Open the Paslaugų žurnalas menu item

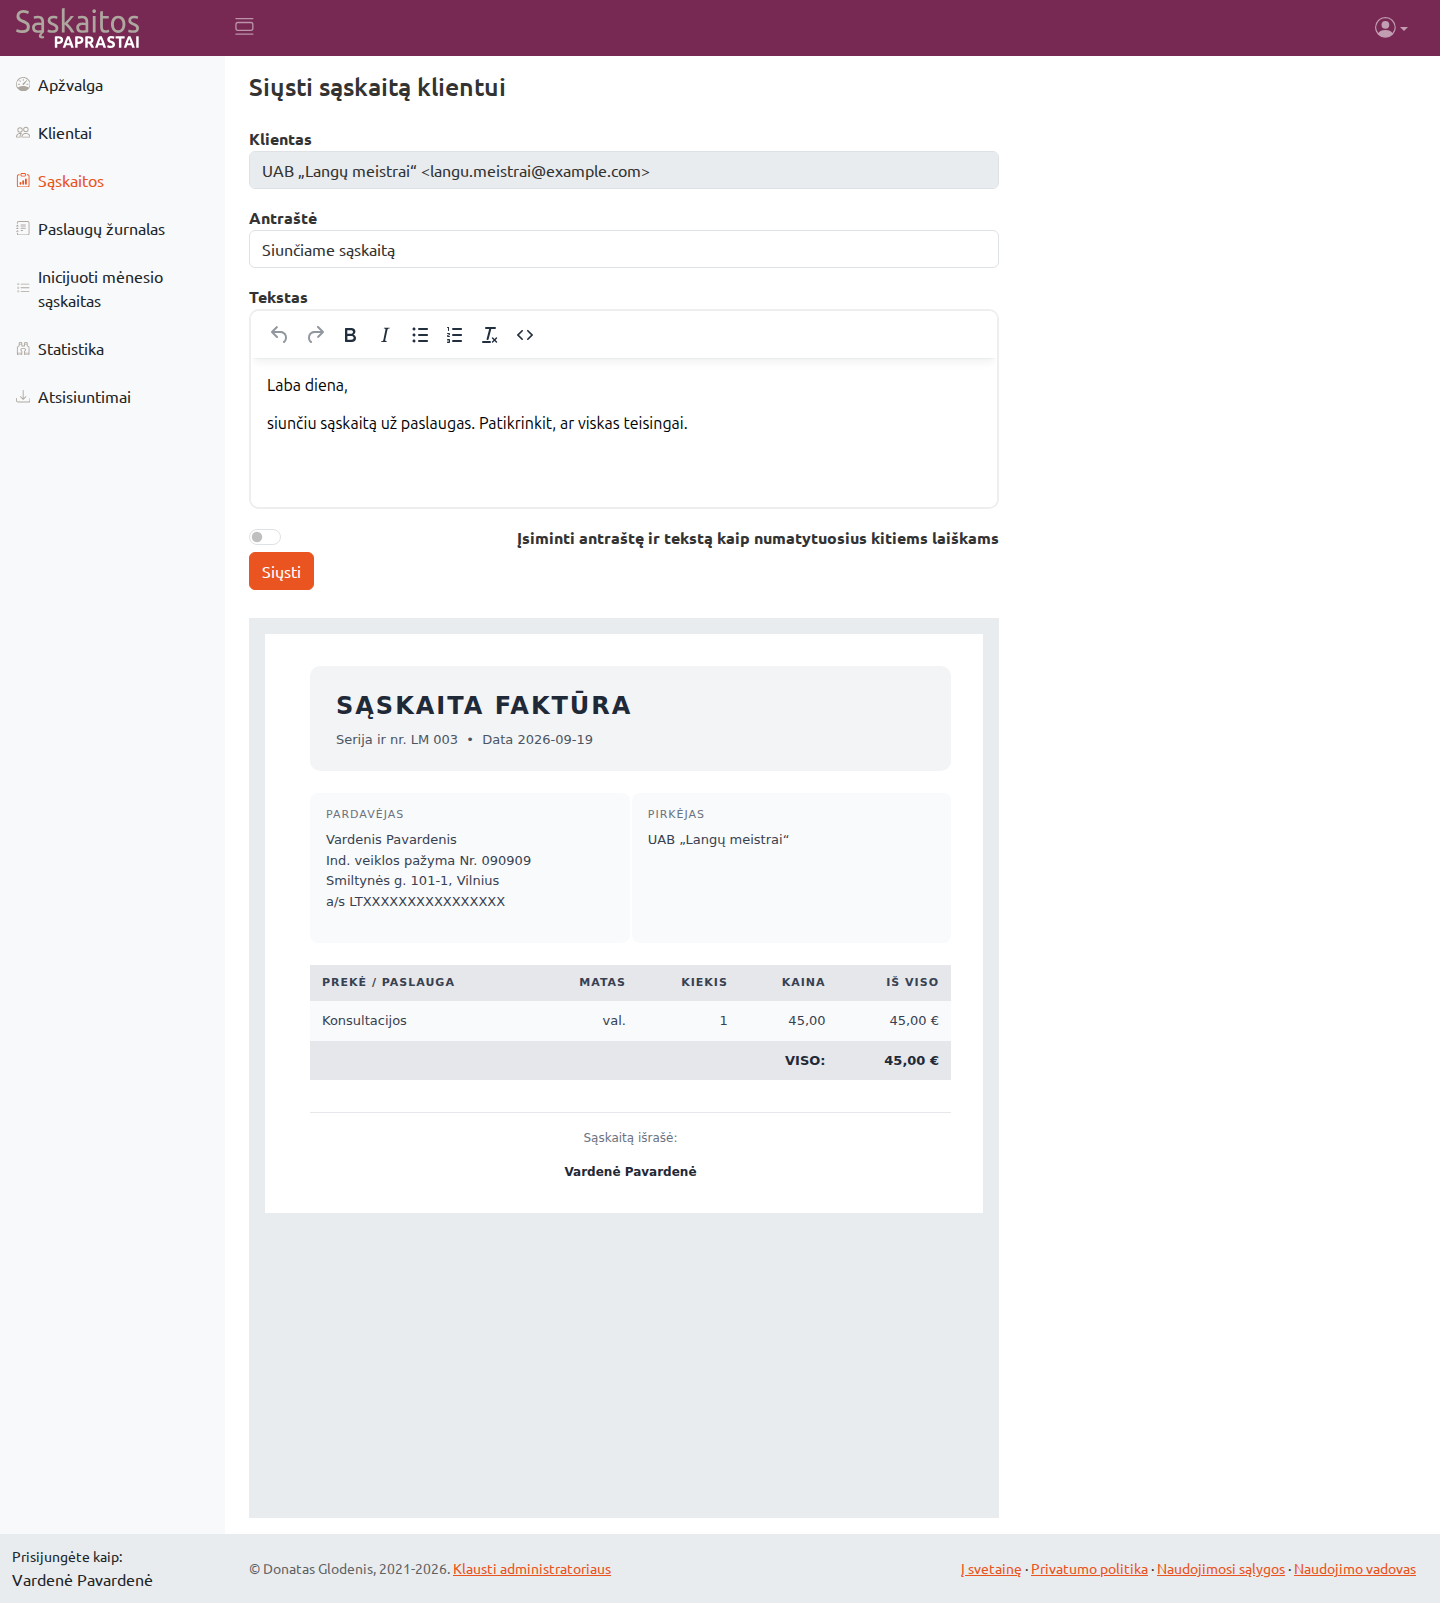click(x=112, y=229)
